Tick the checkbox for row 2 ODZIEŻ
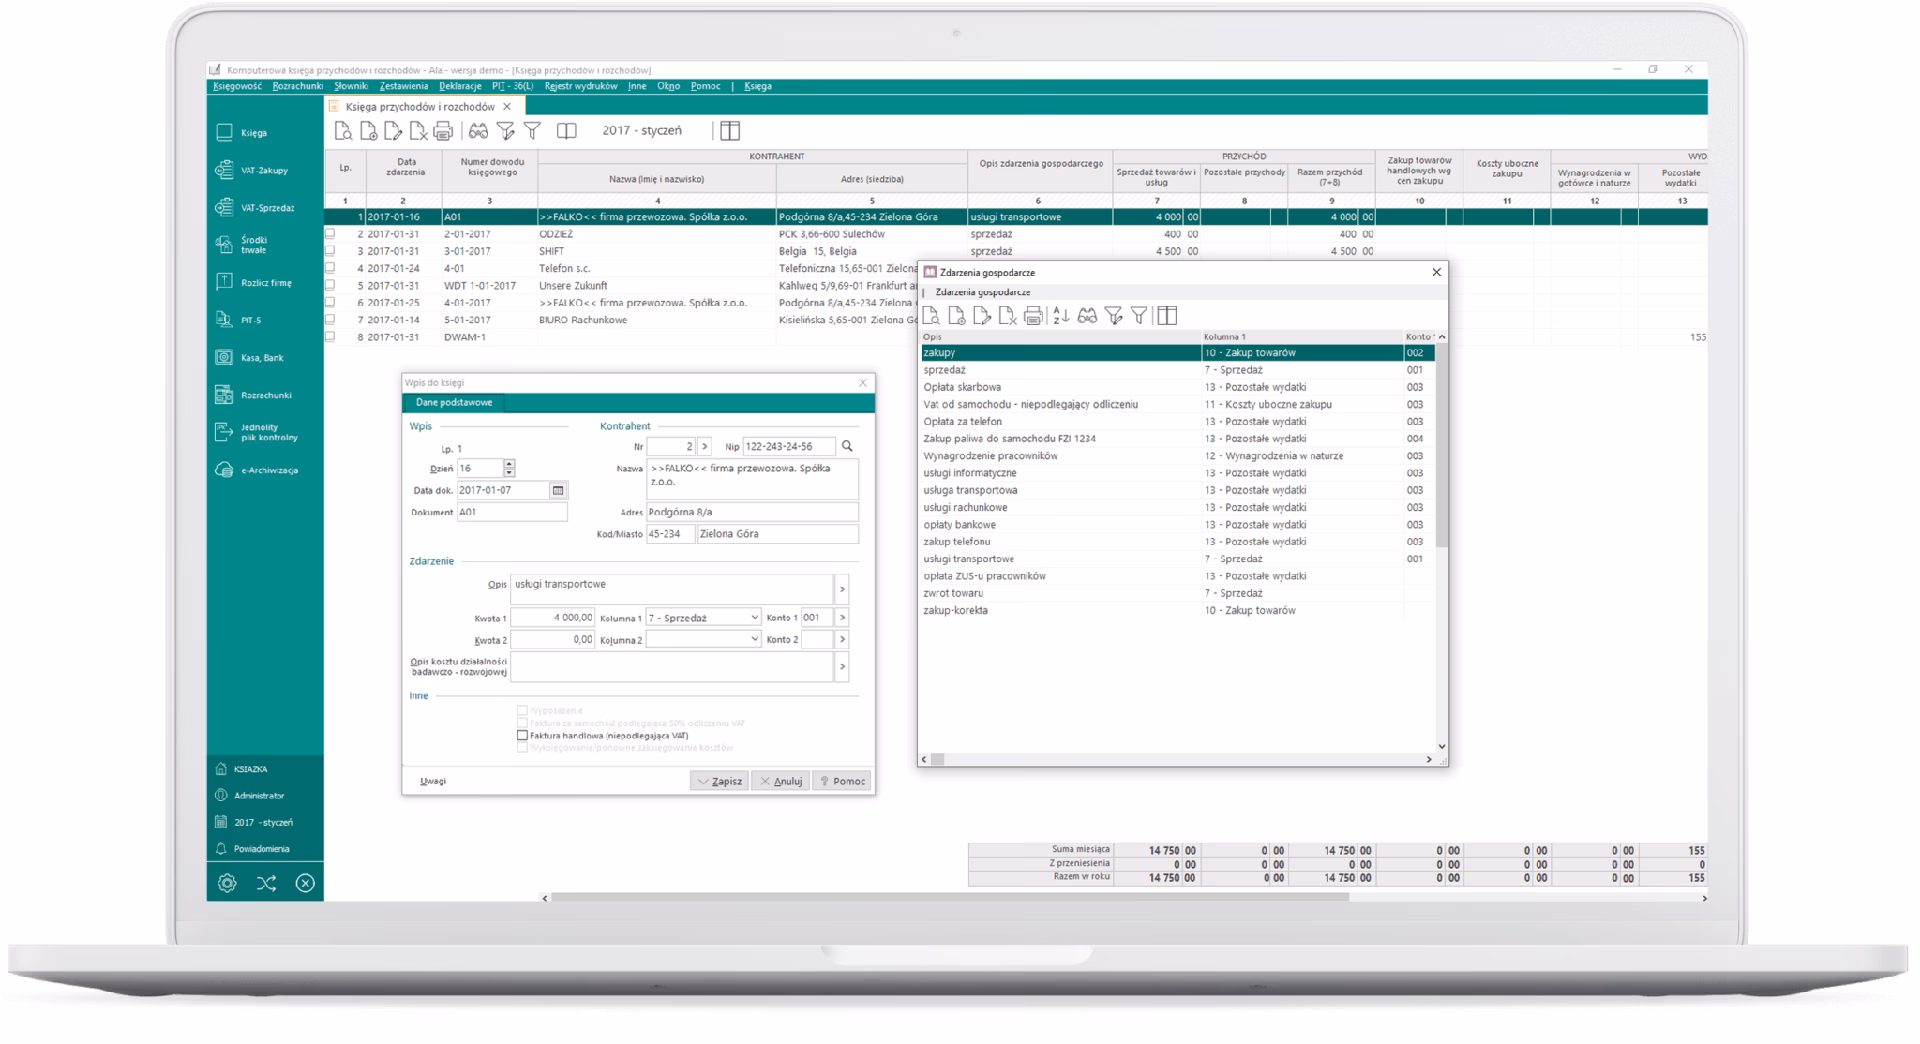Screen dimensions: 1920x1044 pos(330,234)
